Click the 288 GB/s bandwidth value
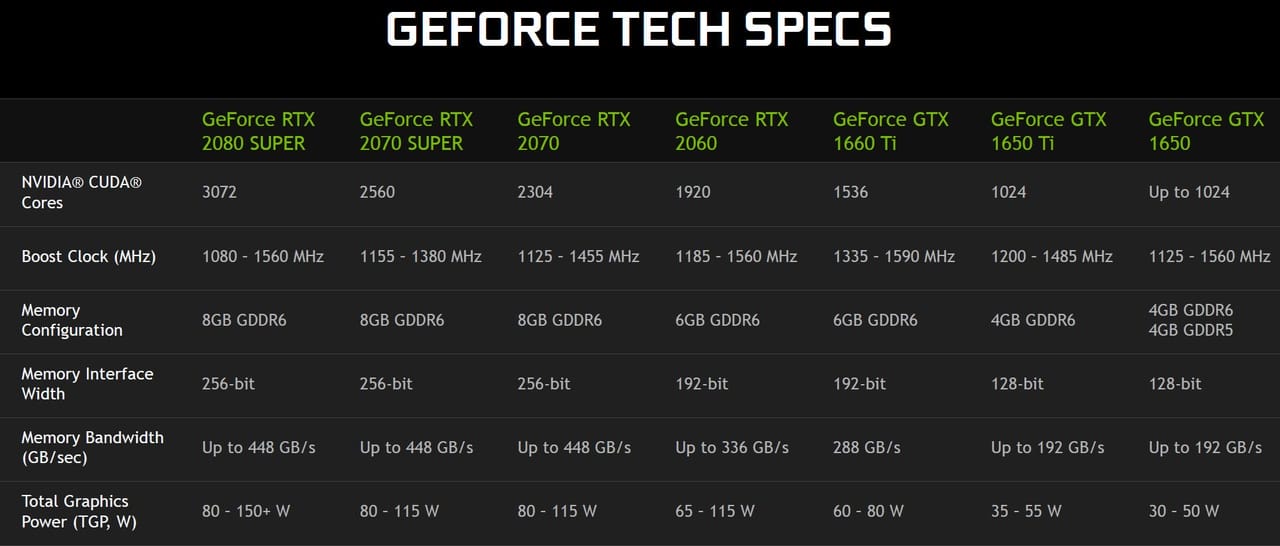The height and width of the screenshot is (546, 1280). [x=868, y=448]
